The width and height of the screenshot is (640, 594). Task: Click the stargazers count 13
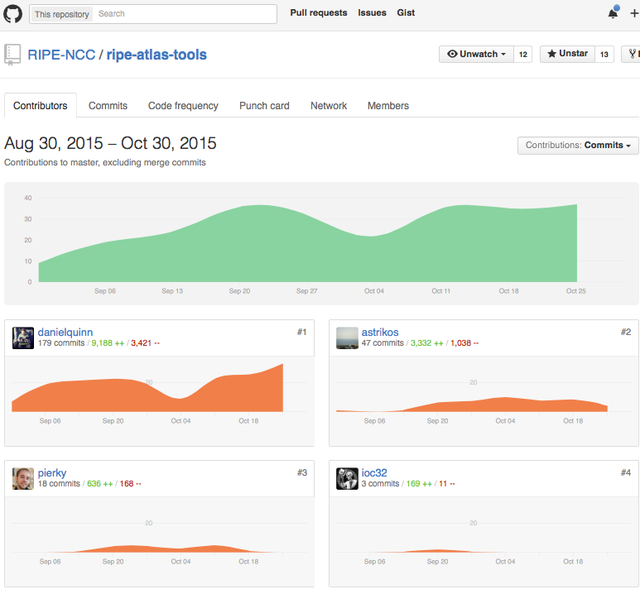coord(604,54)
